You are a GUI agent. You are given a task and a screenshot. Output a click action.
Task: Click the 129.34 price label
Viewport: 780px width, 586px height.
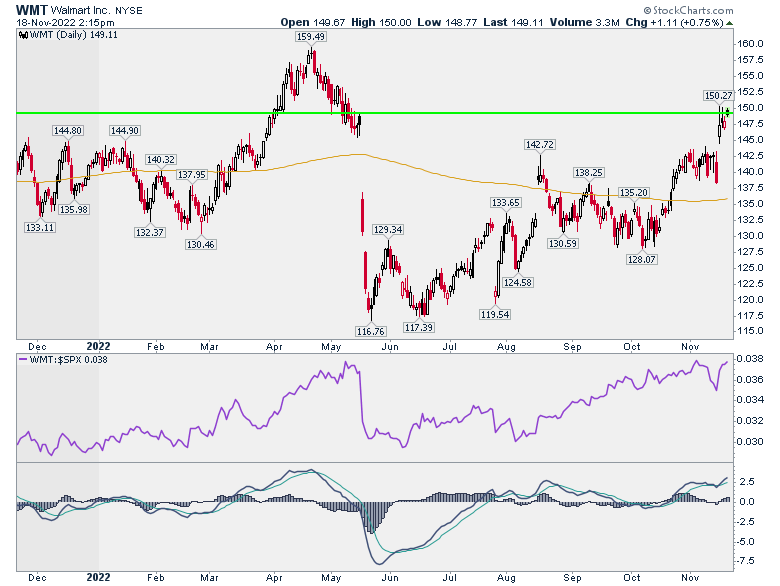point(388,229)
